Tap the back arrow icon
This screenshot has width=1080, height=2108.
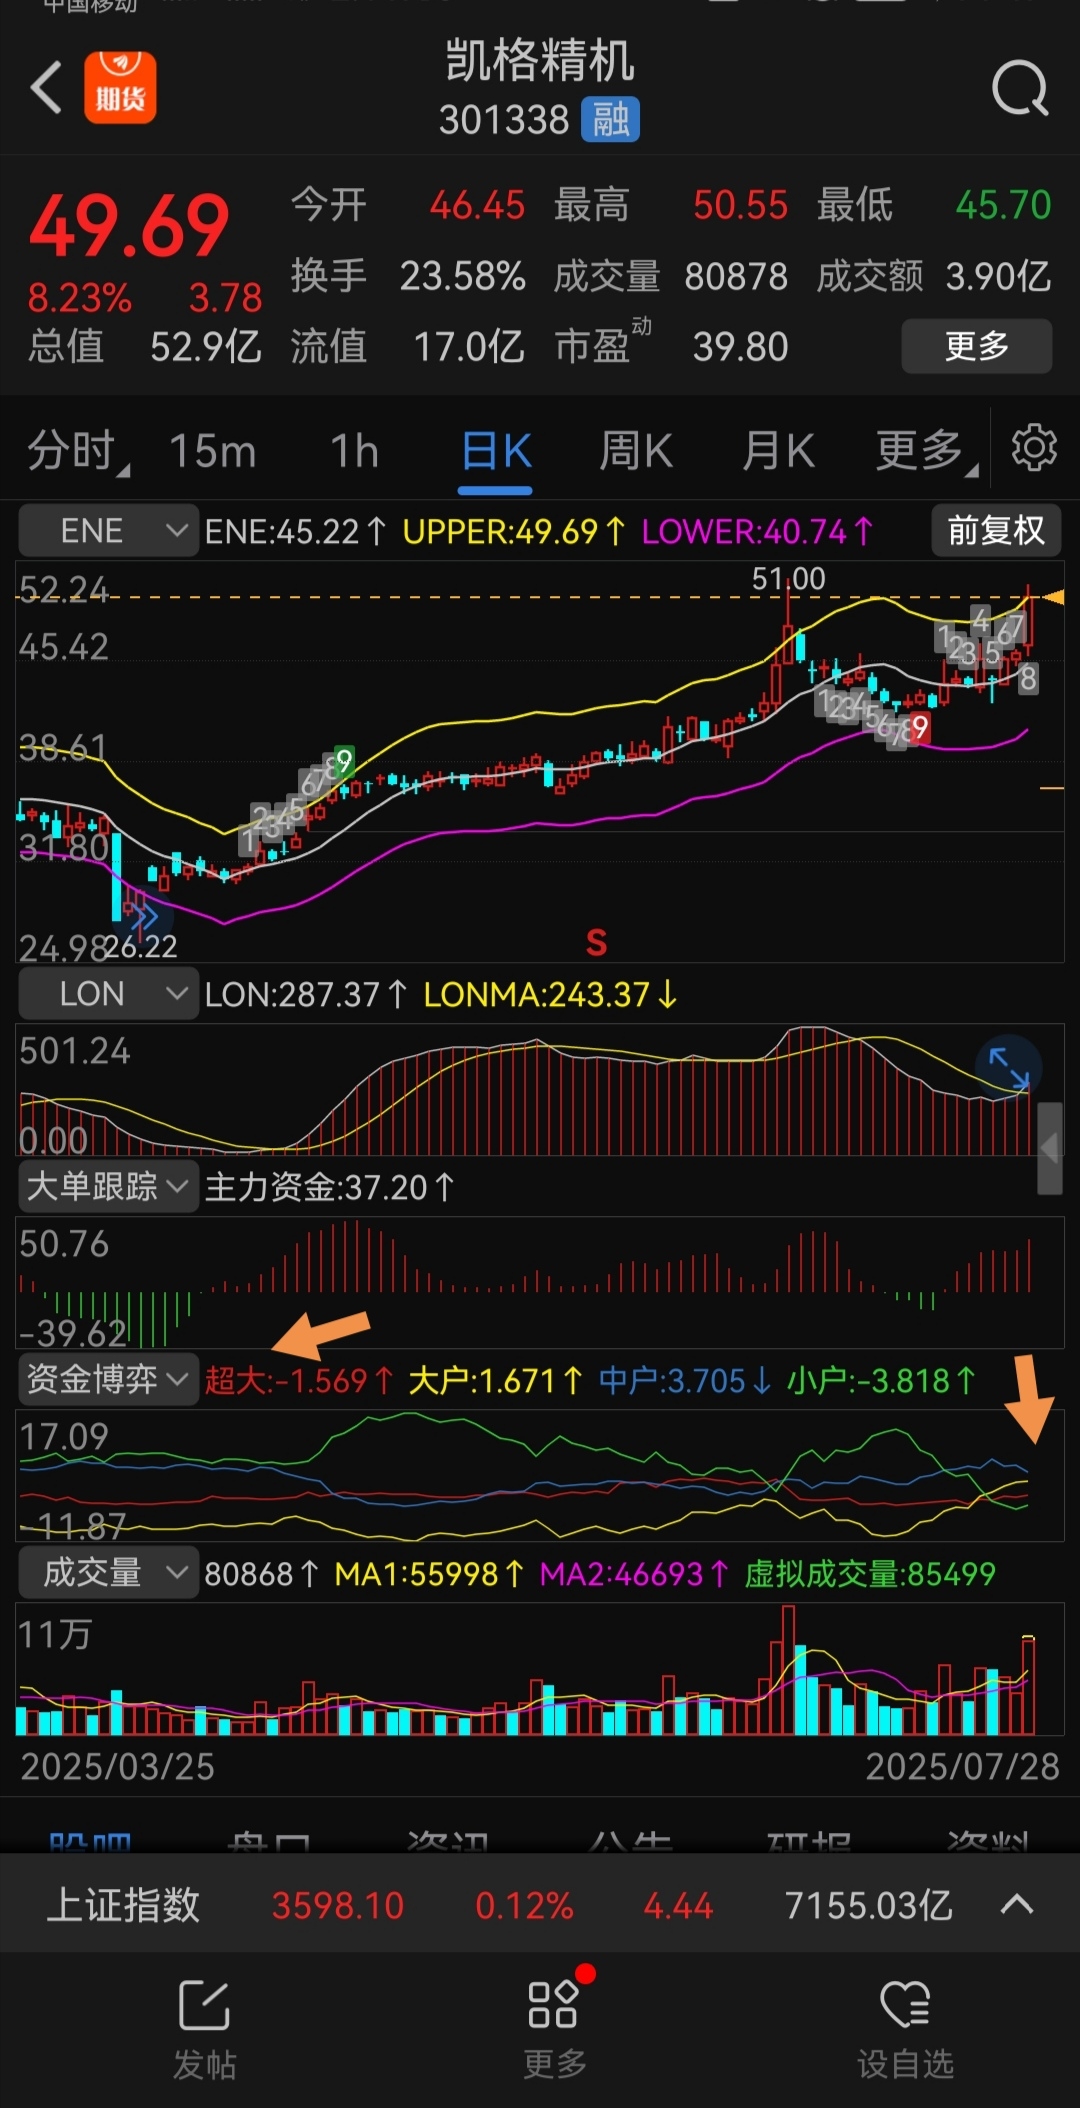pos(47,89)
